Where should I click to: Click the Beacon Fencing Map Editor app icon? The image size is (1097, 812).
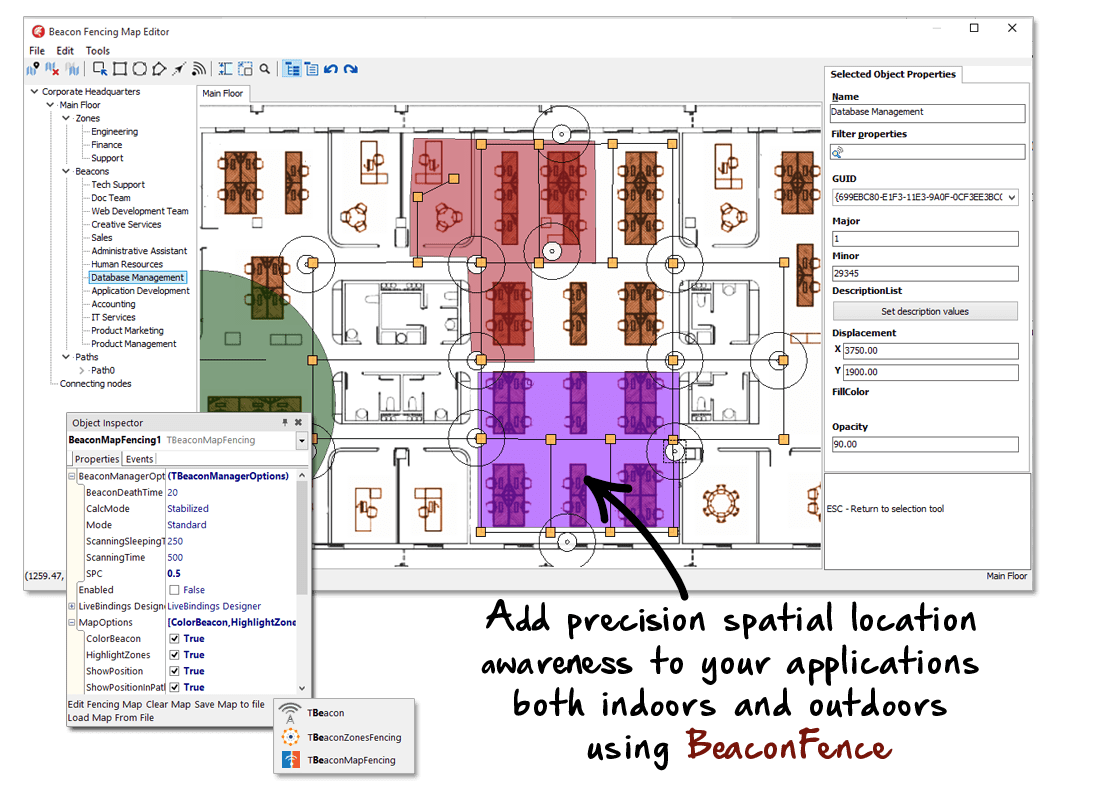click(38, 31)
